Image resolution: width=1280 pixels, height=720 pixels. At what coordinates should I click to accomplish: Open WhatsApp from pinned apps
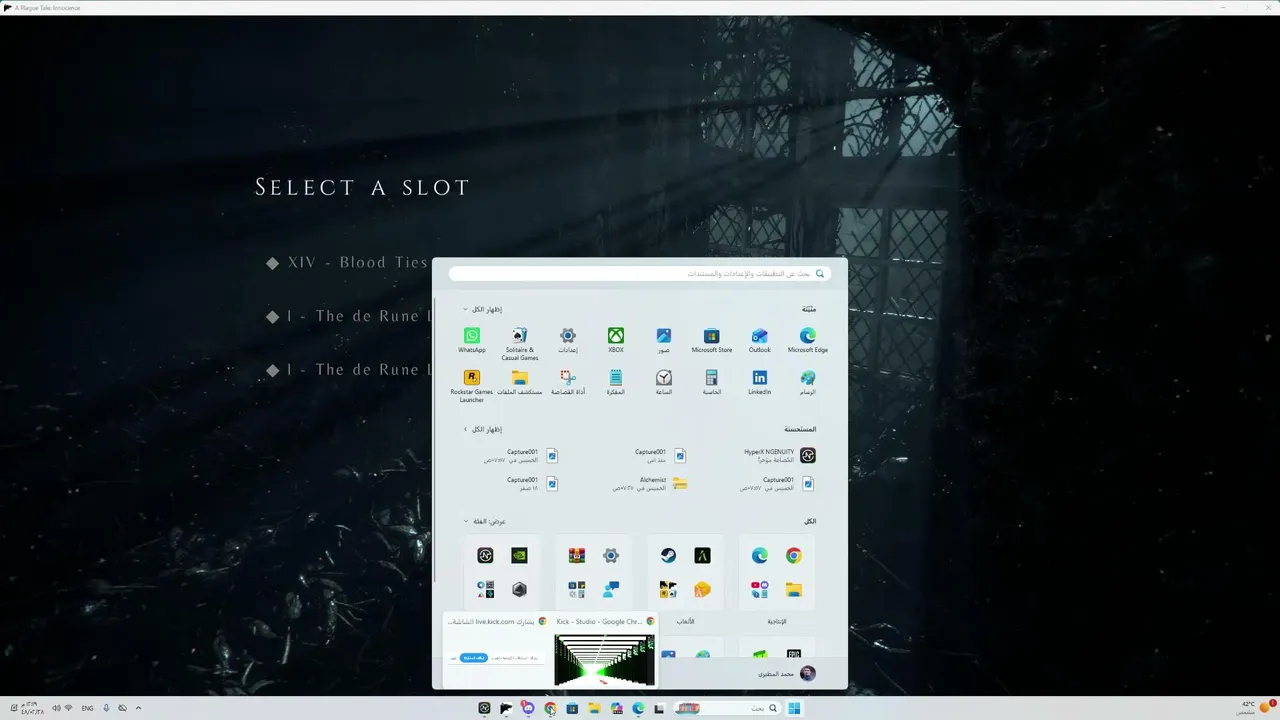click(x=472, y=341)
